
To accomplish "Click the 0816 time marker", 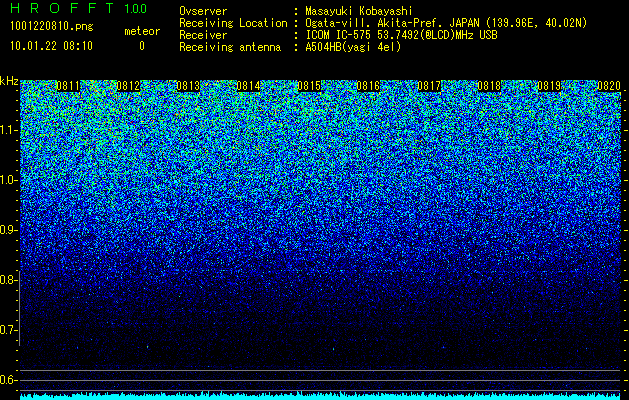I will coord(368,86).
